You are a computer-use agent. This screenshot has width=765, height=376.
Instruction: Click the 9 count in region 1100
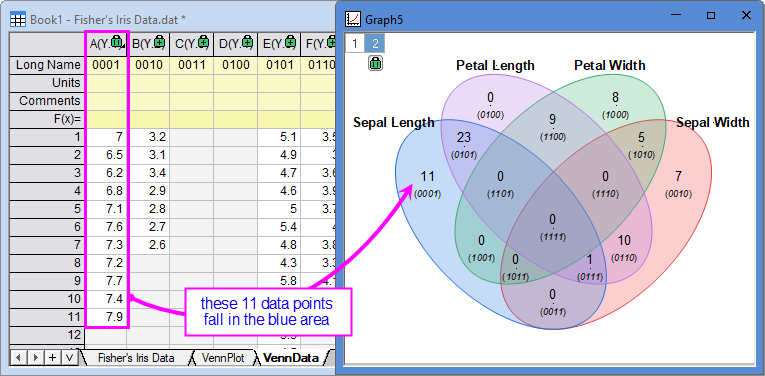tap(552, 119)
